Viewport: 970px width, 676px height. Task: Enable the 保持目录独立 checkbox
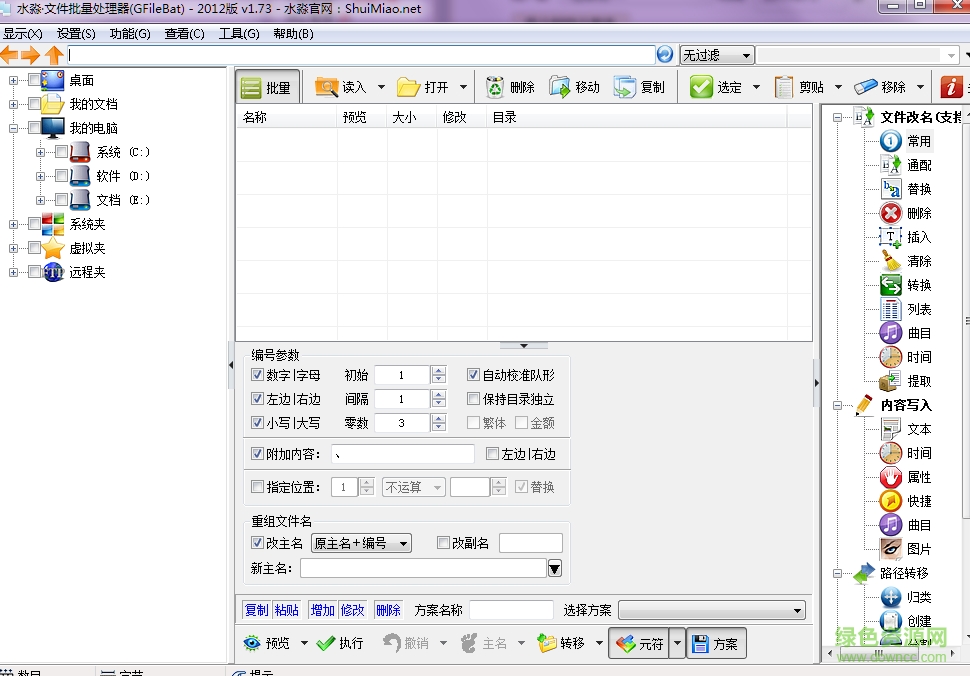pos(474,399)
